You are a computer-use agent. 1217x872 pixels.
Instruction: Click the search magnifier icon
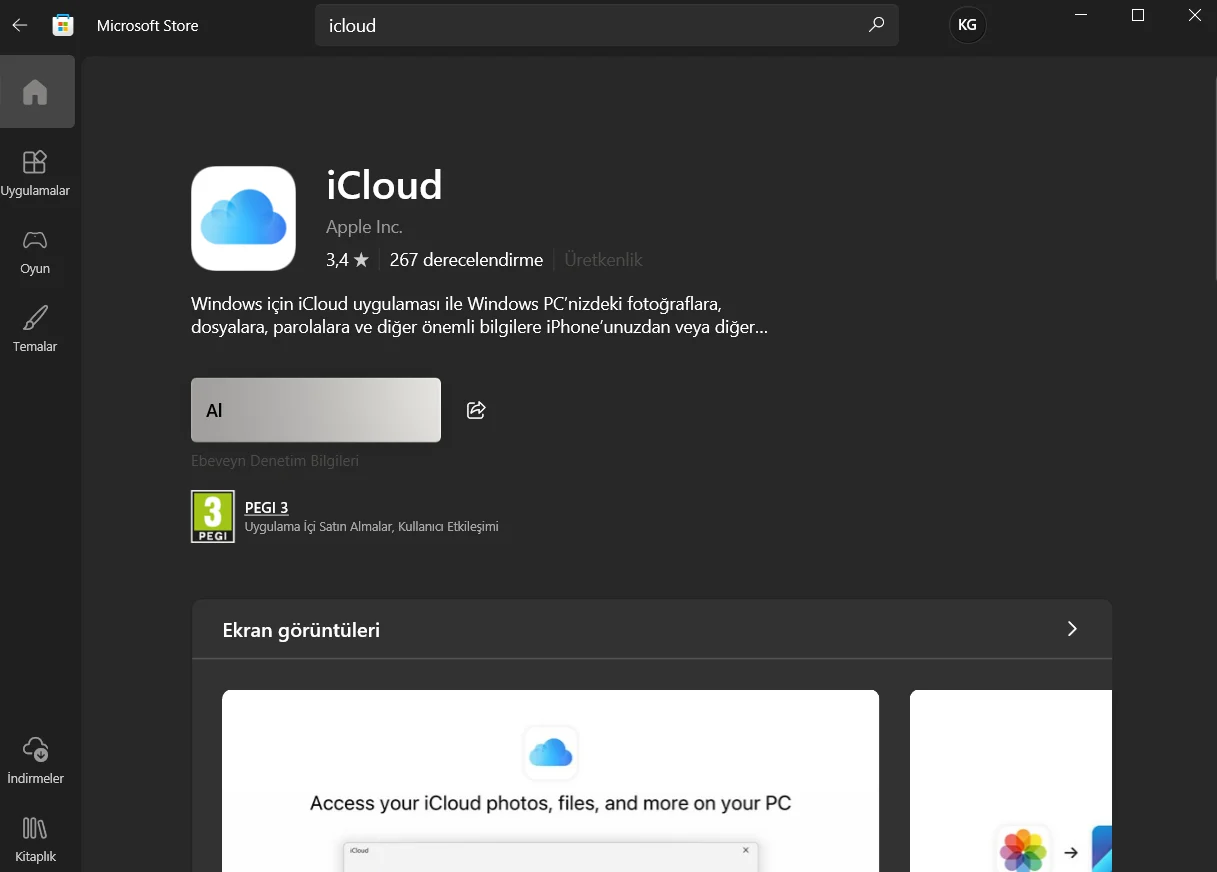pos(876,25)
